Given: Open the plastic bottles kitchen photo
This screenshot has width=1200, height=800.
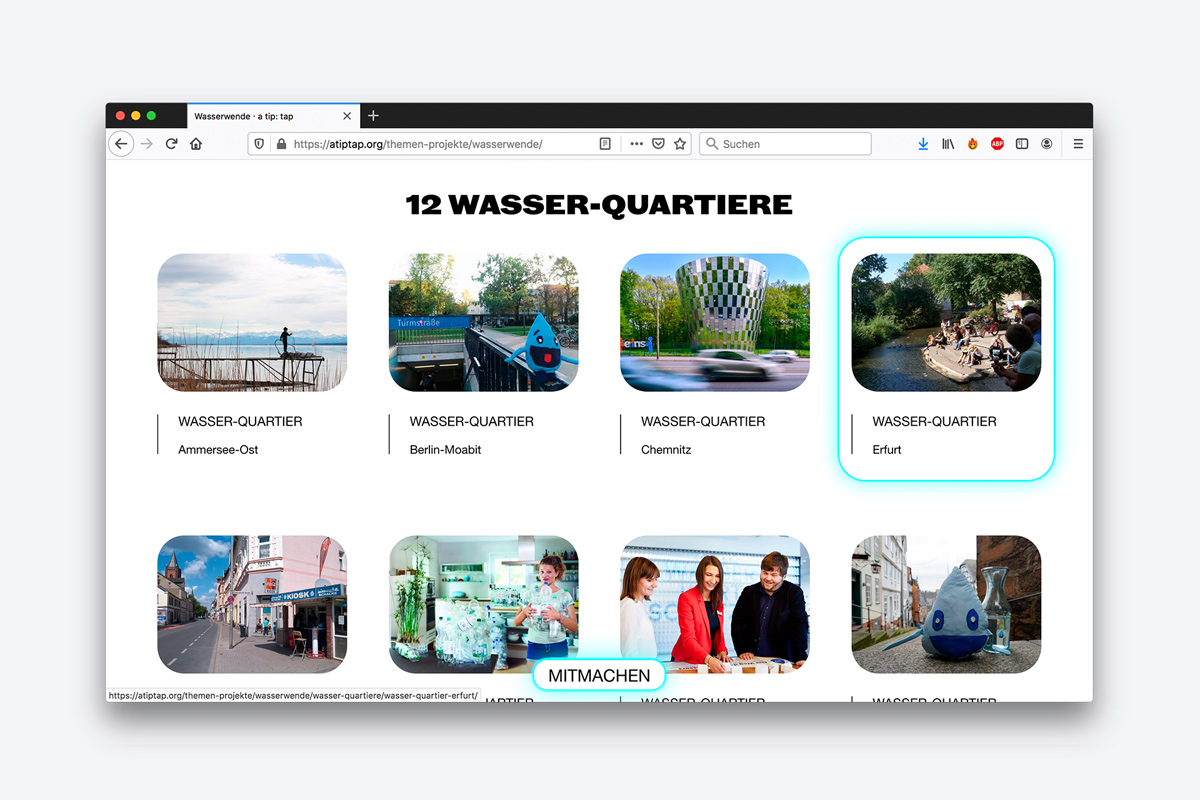Looking at the screenshot, I should 483,604.
